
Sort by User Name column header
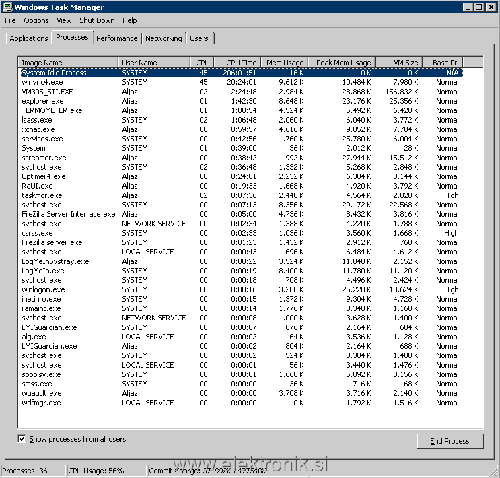click(x=154, y=62)
